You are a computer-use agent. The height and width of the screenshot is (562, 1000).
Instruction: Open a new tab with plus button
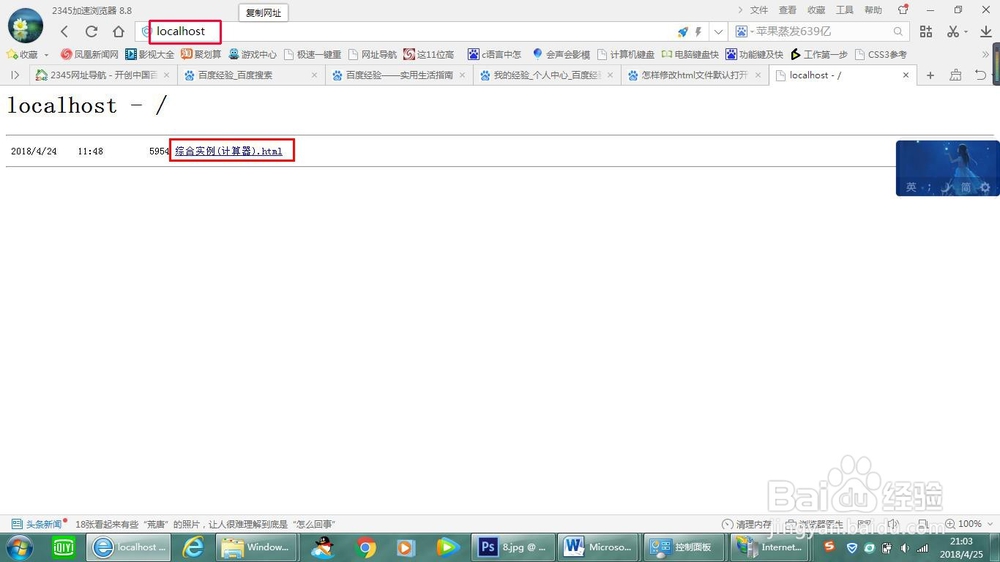pyautogui.click(x=930, y=75)
